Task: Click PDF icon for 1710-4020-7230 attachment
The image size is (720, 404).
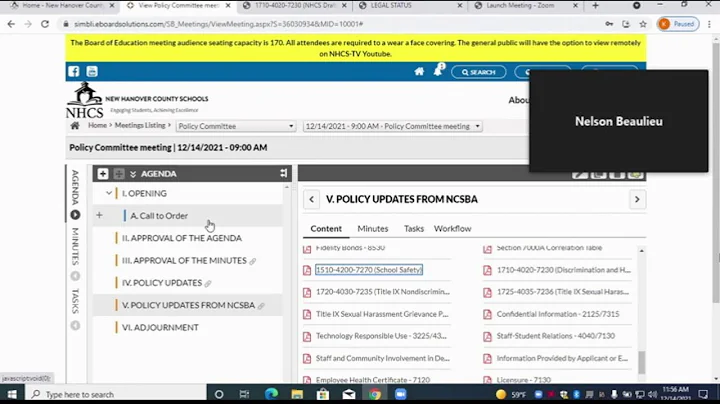Action: [x=488, y=270]
